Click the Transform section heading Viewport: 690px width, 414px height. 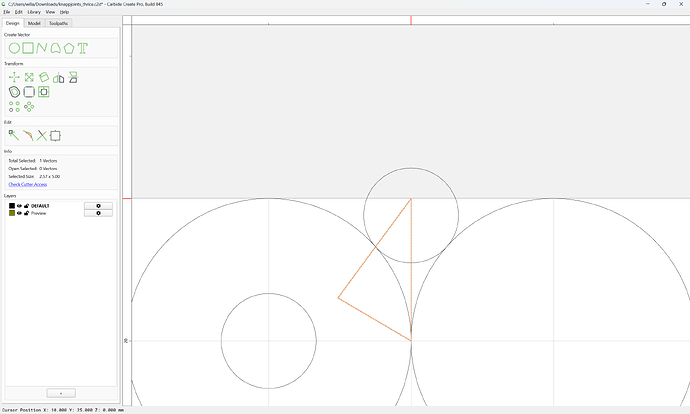(14, 64)
